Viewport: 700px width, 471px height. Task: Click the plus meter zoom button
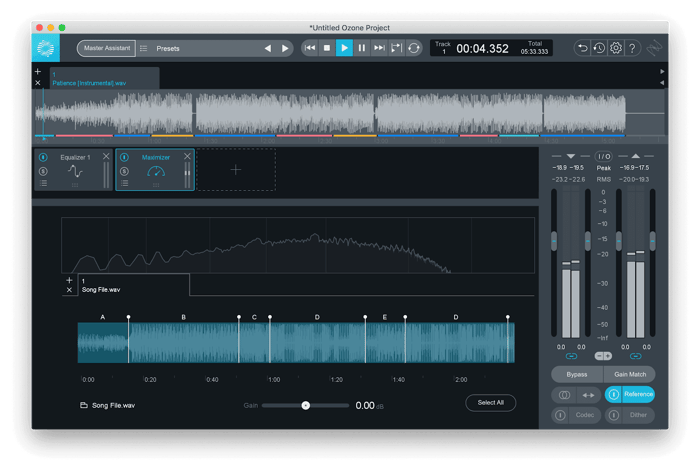[608, 356]
